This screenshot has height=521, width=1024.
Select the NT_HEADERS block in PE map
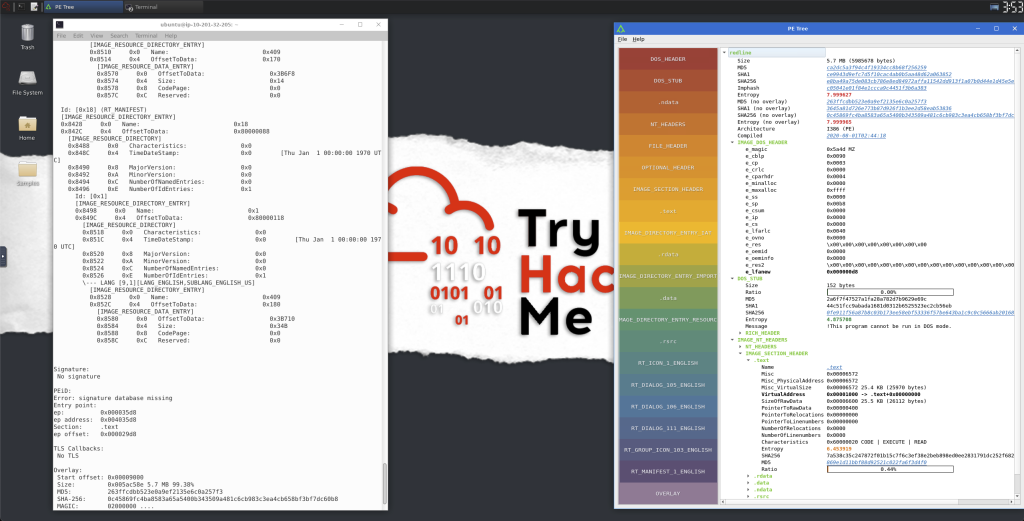[668, 124]
